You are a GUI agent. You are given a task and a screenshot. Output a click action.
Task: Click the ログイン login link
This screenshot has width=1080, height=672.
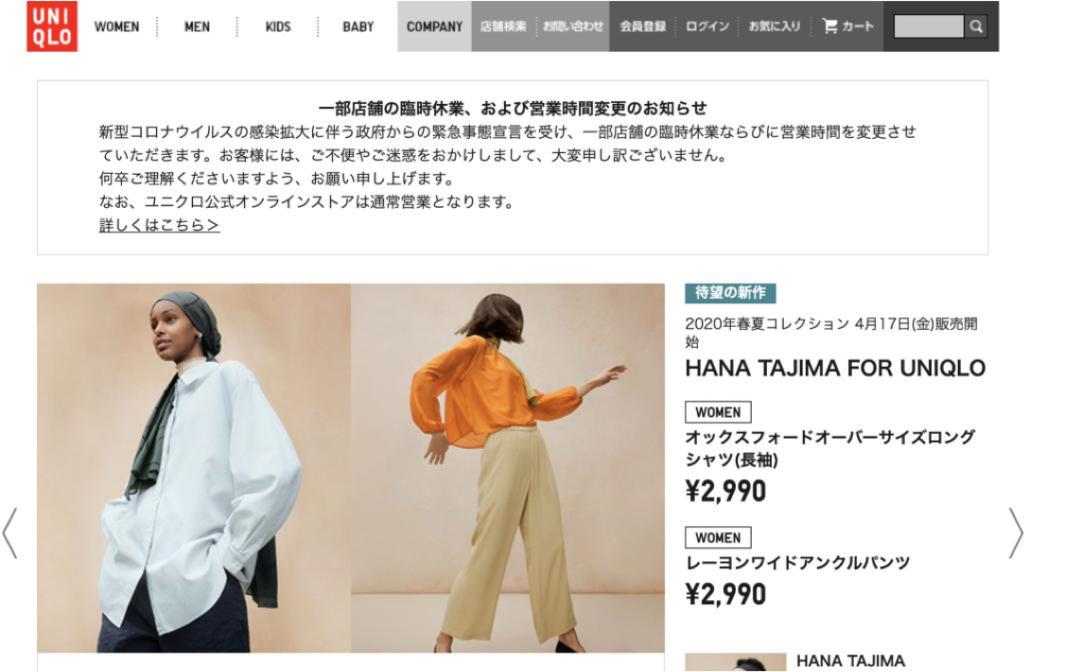(x=707, y=27)
